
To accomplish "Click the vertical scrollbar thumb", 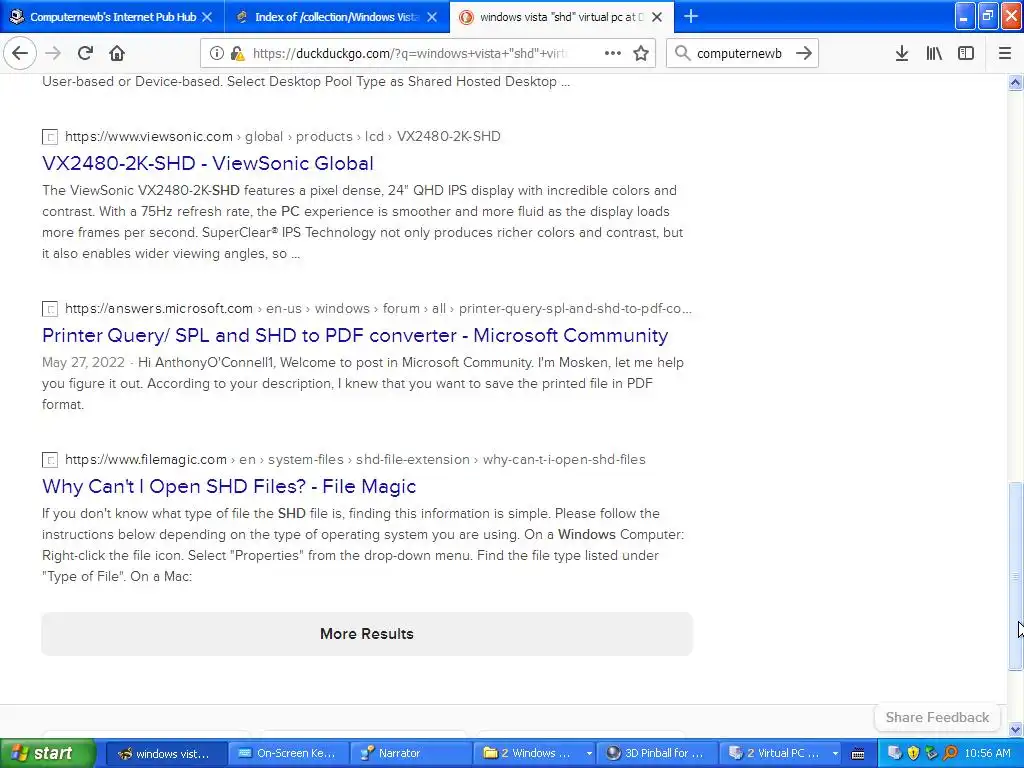I will pos(1015,576).
